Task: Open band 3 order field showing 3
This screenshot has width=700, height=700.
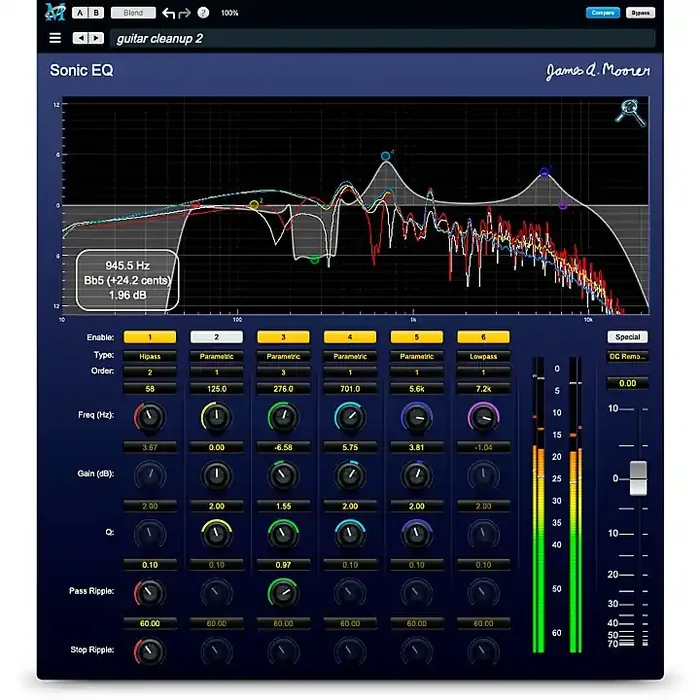Action: 283,372
